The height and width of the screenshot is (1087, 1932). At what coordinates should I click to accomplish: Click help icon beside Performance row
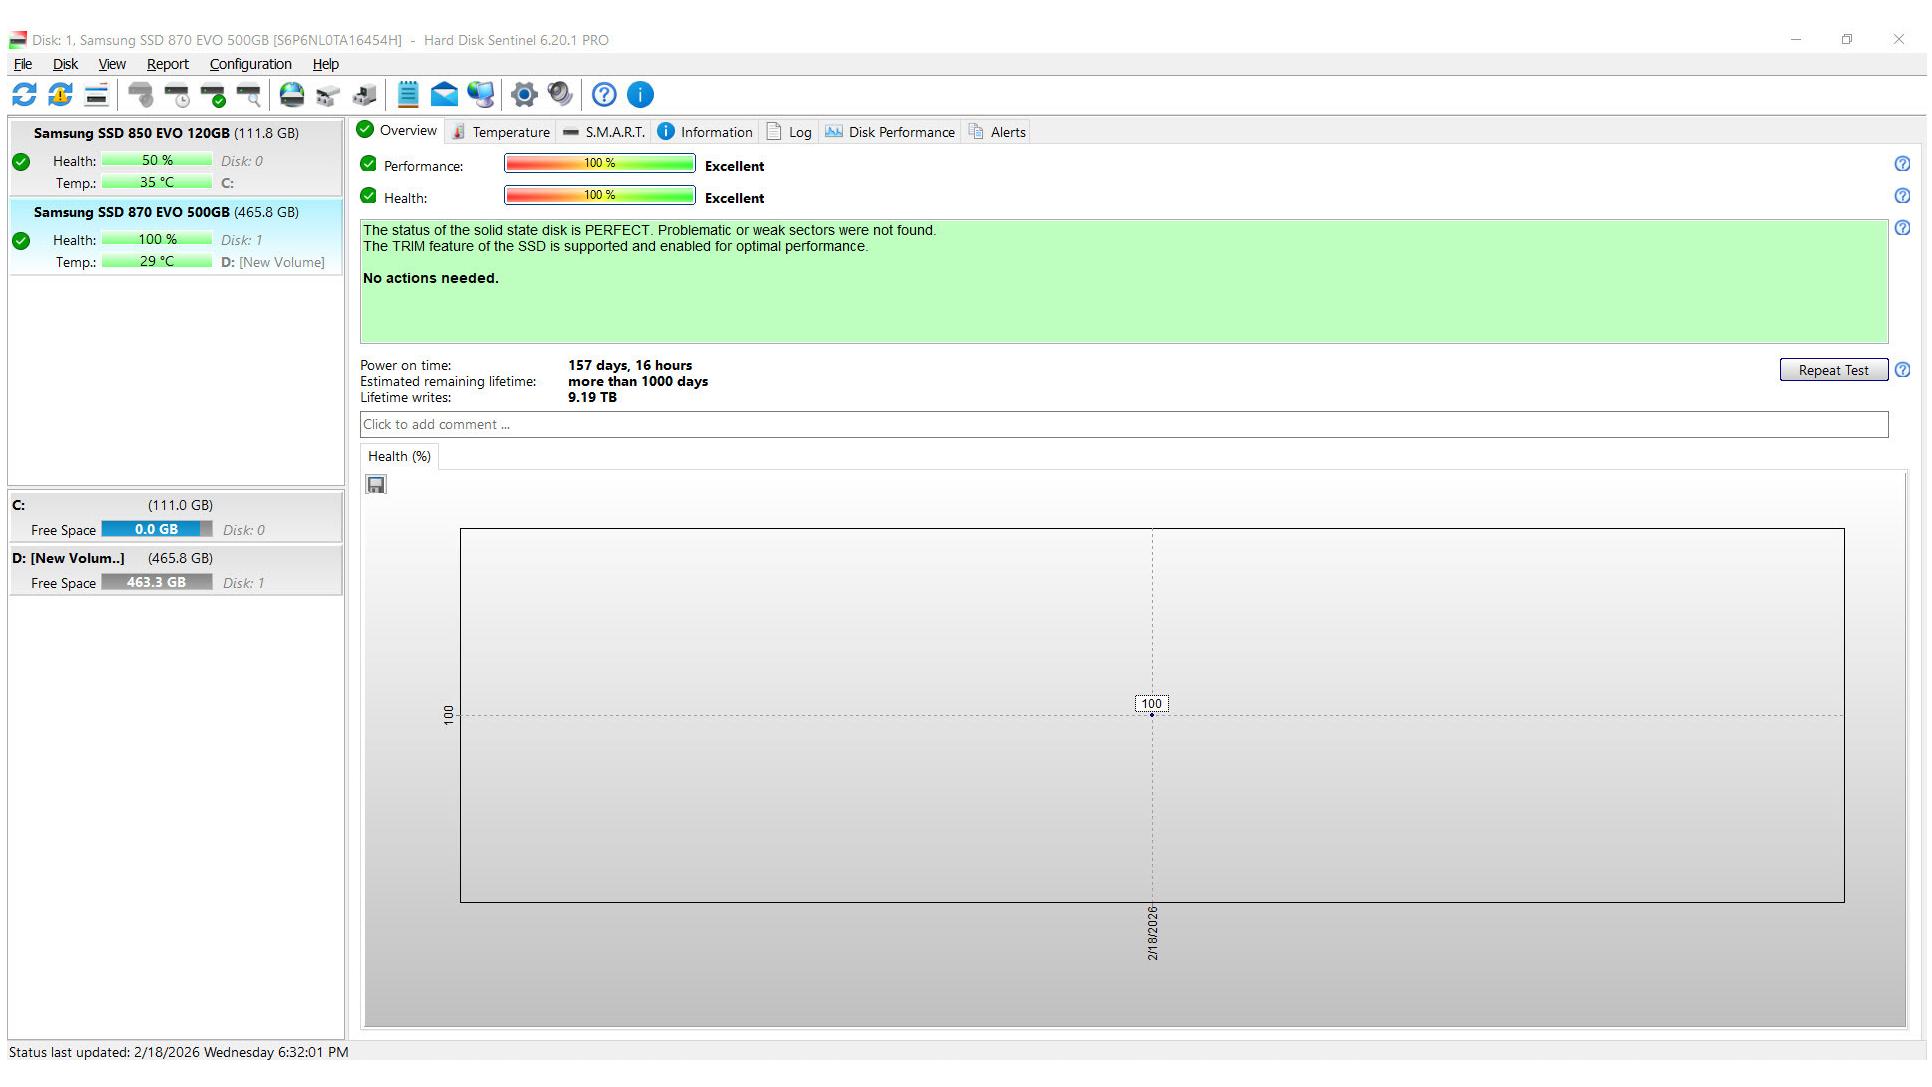[x=1902, y=164]
